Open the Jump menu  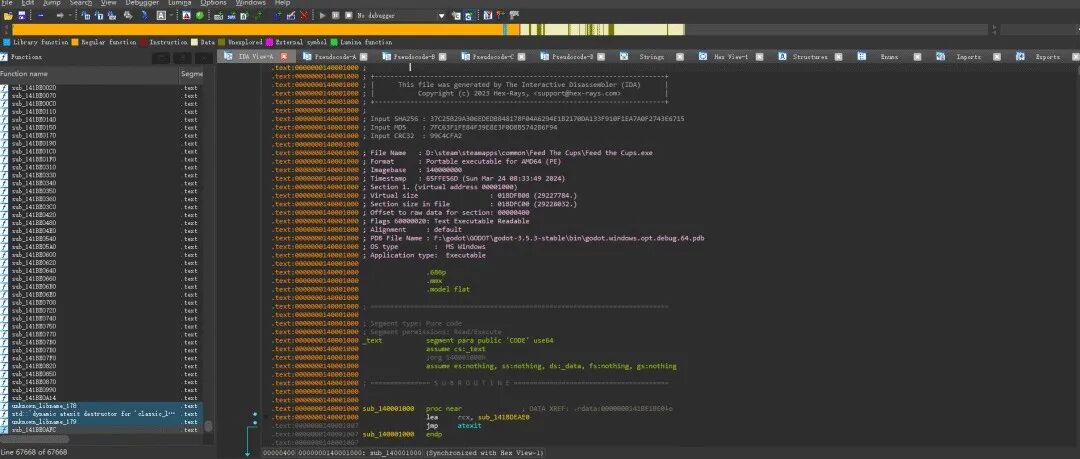(x=52, y=3)
